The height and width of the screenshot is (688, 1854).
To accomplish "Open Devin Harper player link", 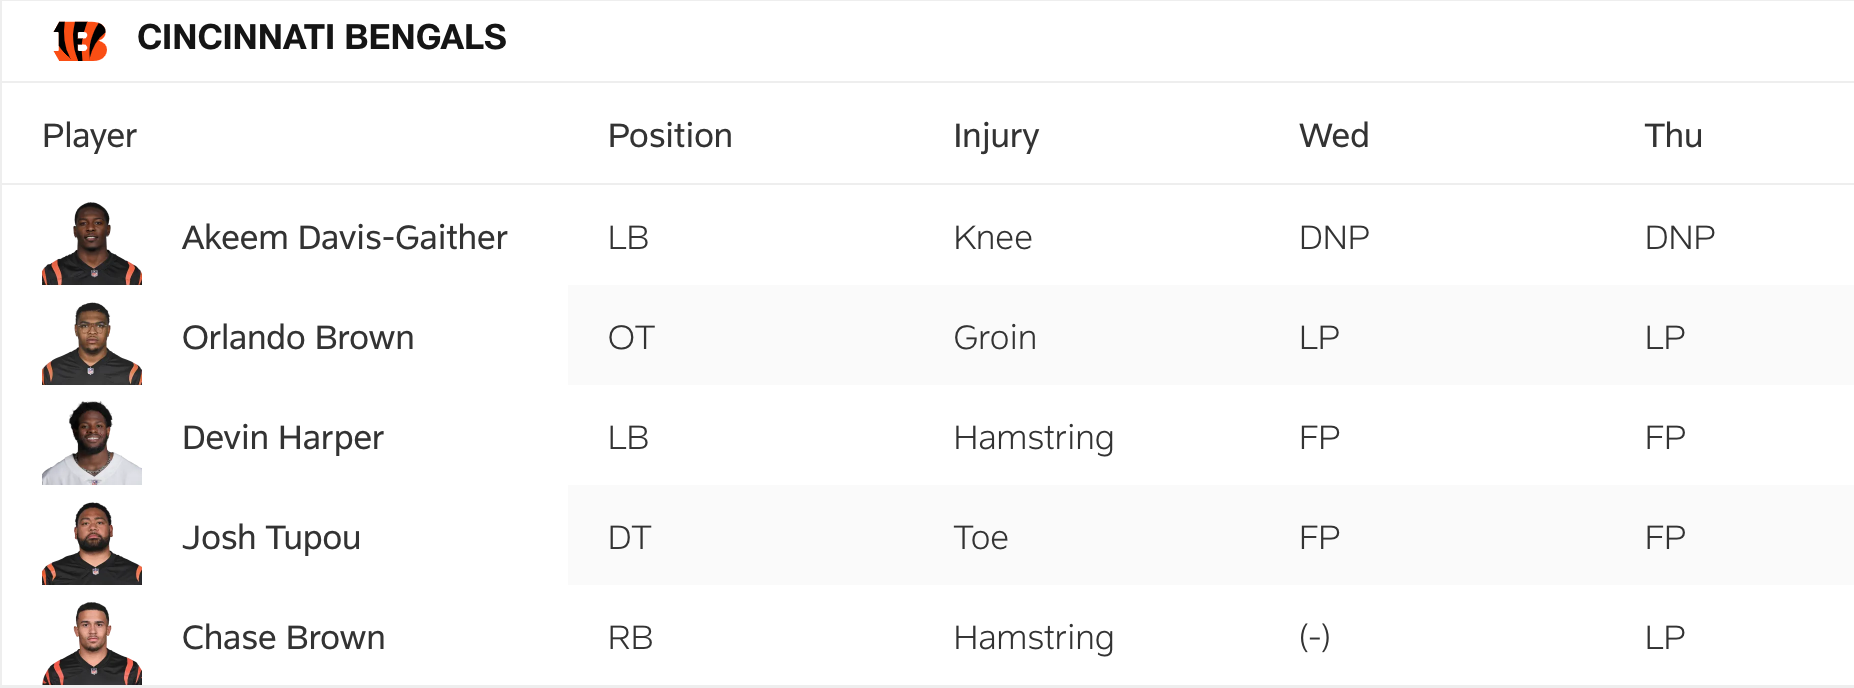I will [x=283, y=438].
